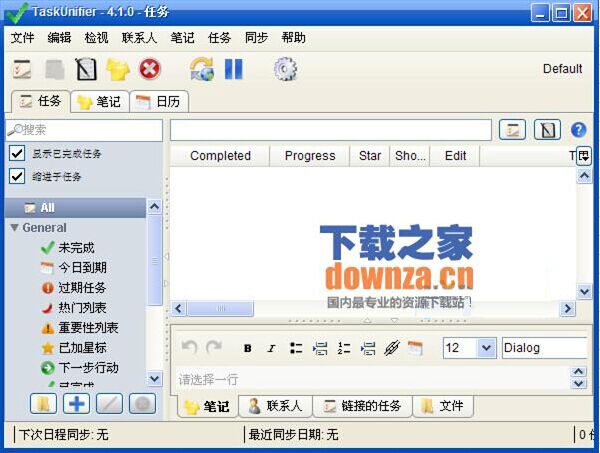Open the 链接的任务 tab
This screenshot has width=600, height=453.
point(362,406)
